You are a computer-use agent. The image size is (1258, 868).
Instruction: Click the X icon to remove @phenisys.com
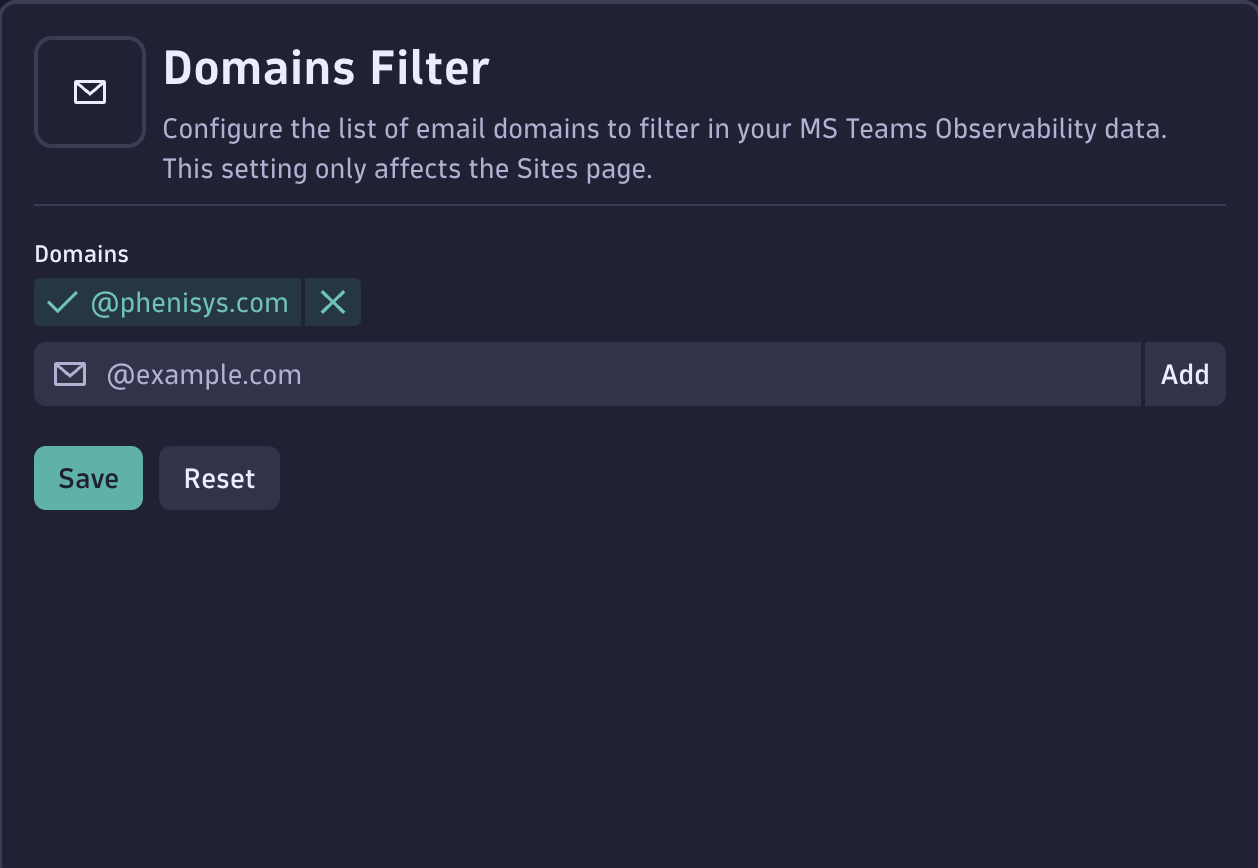(x=333, y=302)
